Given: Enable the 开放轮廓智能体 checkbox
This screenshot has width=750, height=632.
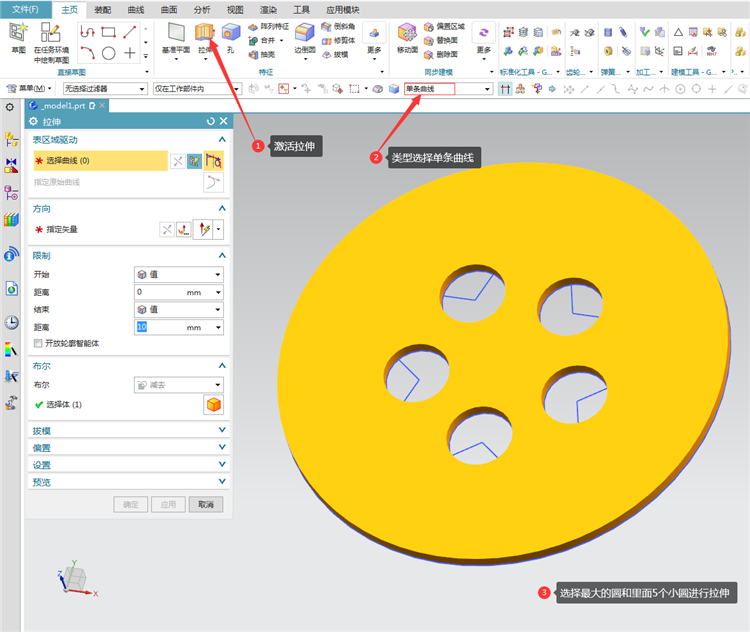Looking at the screenshot, I should [x=38, y=344].
